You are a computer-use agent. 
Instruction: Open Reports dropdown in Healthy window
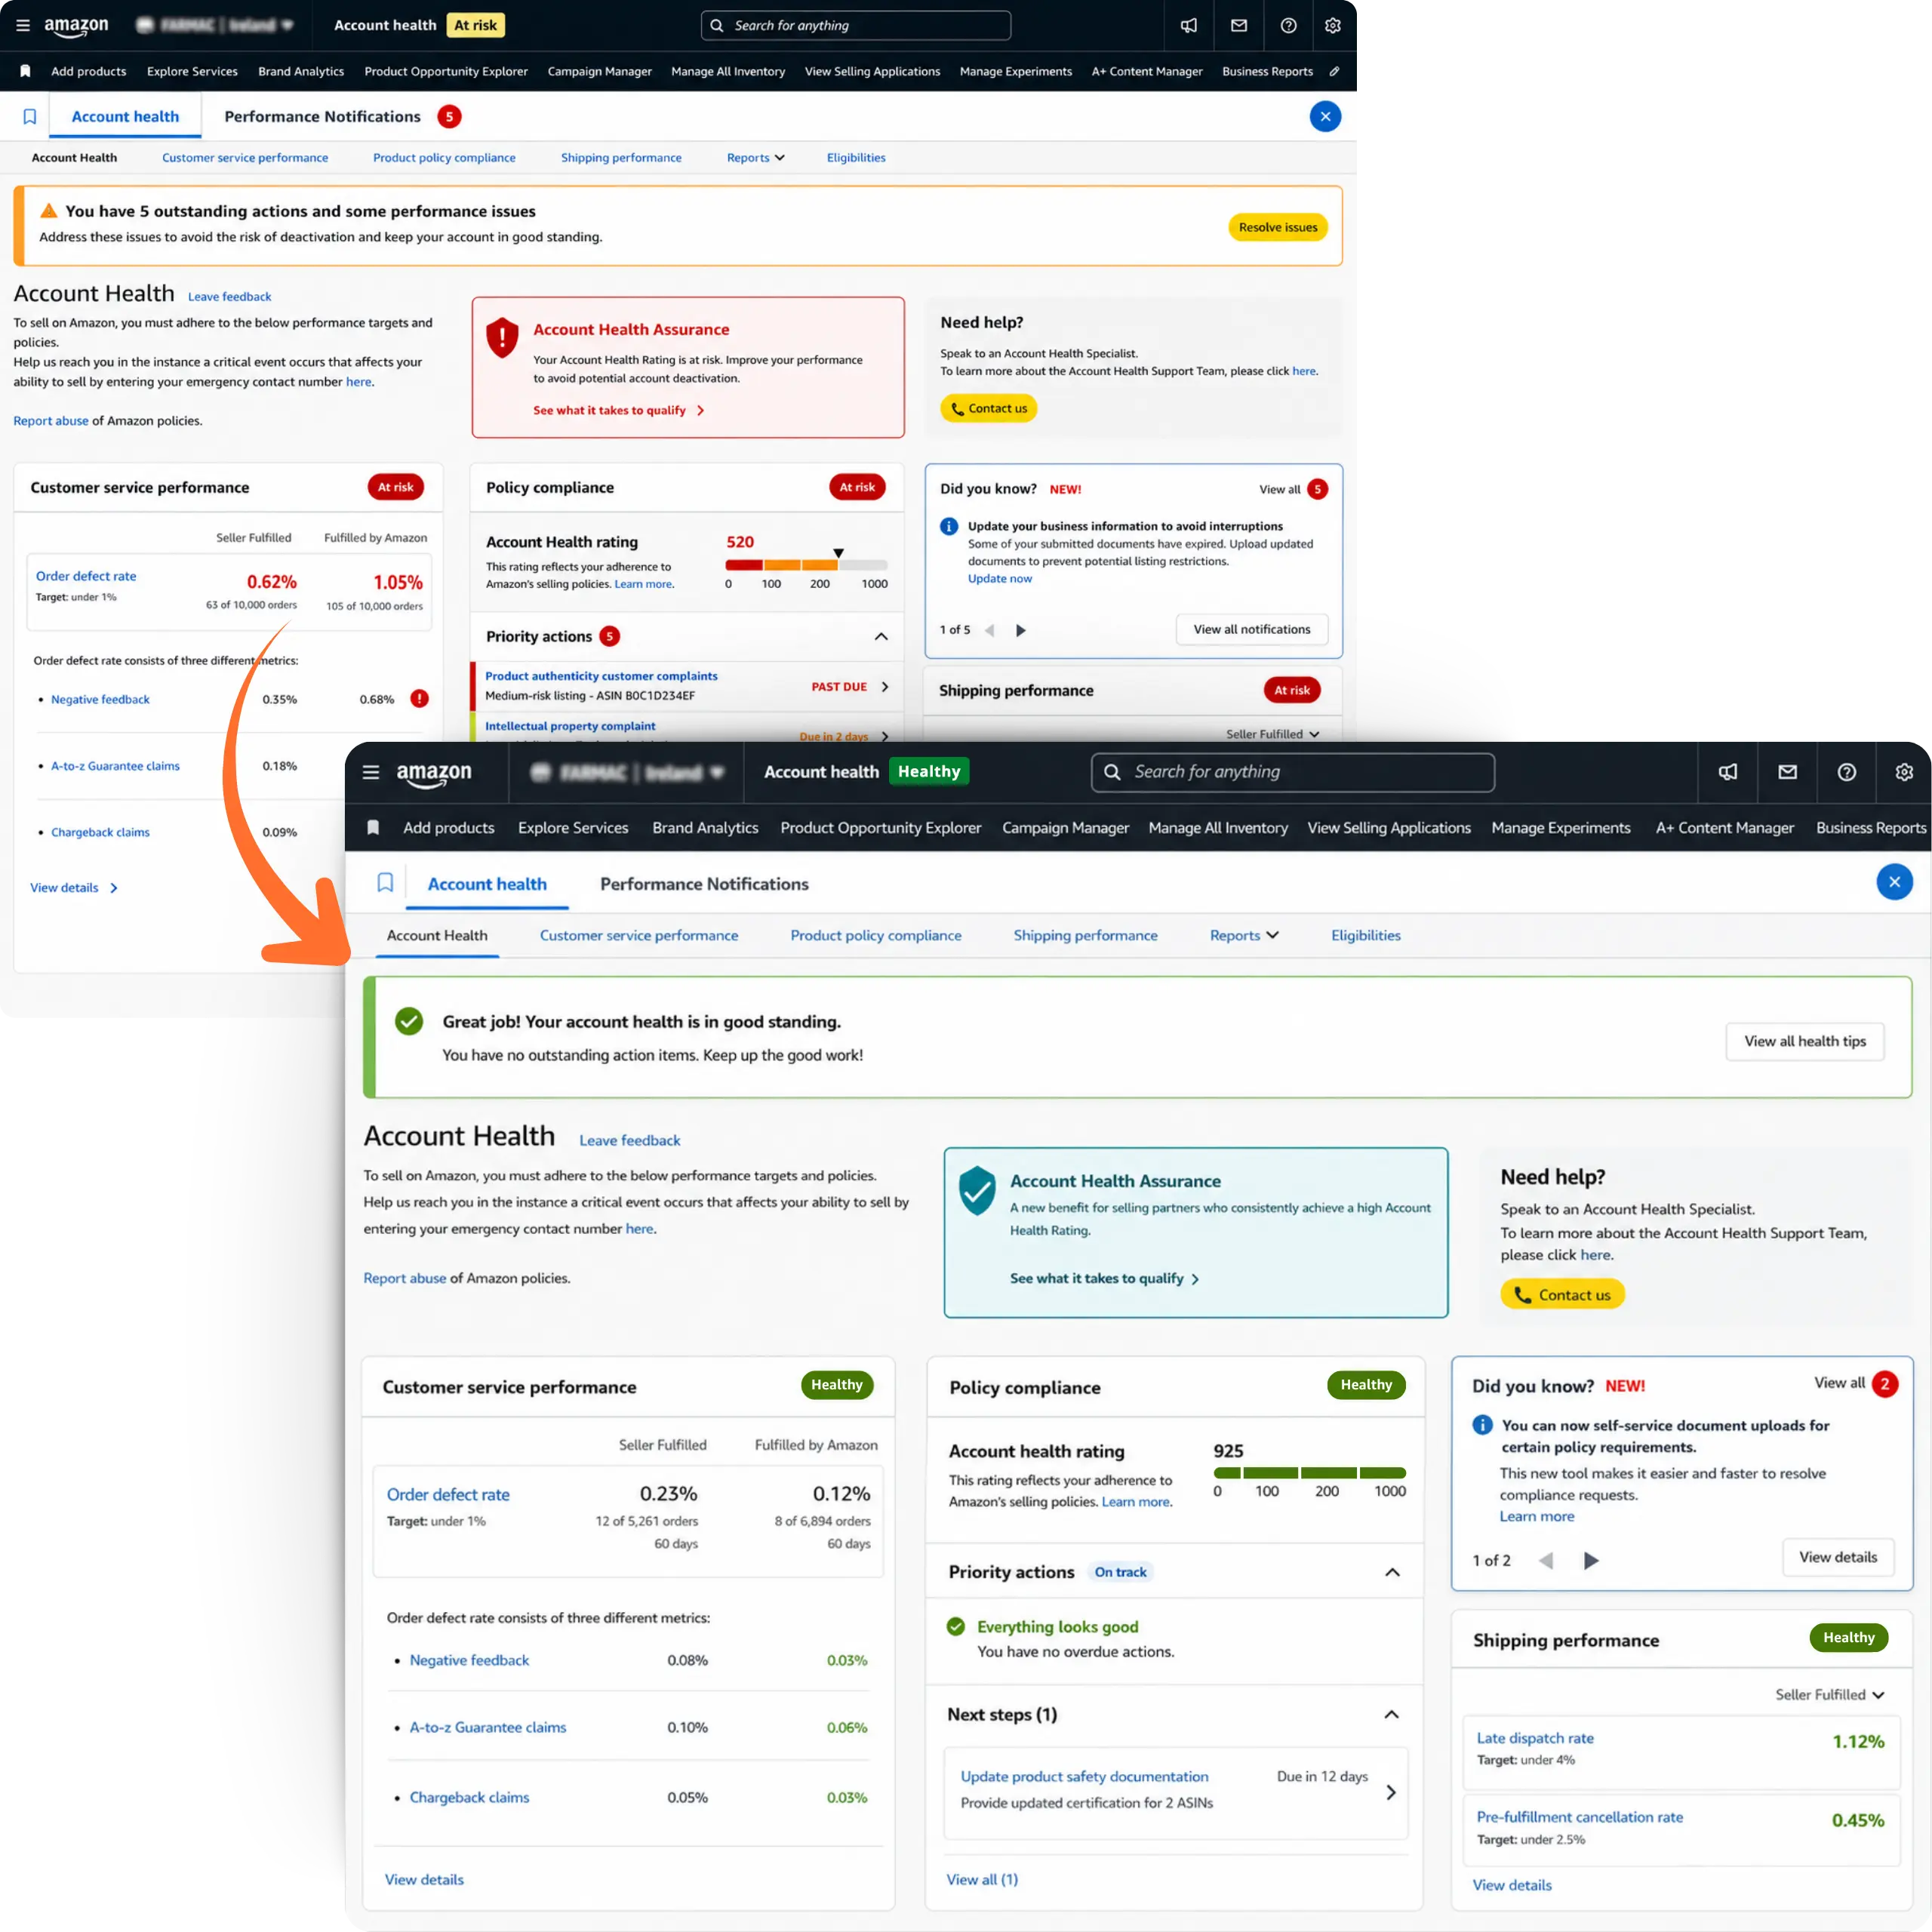(x=1244, y=935)
